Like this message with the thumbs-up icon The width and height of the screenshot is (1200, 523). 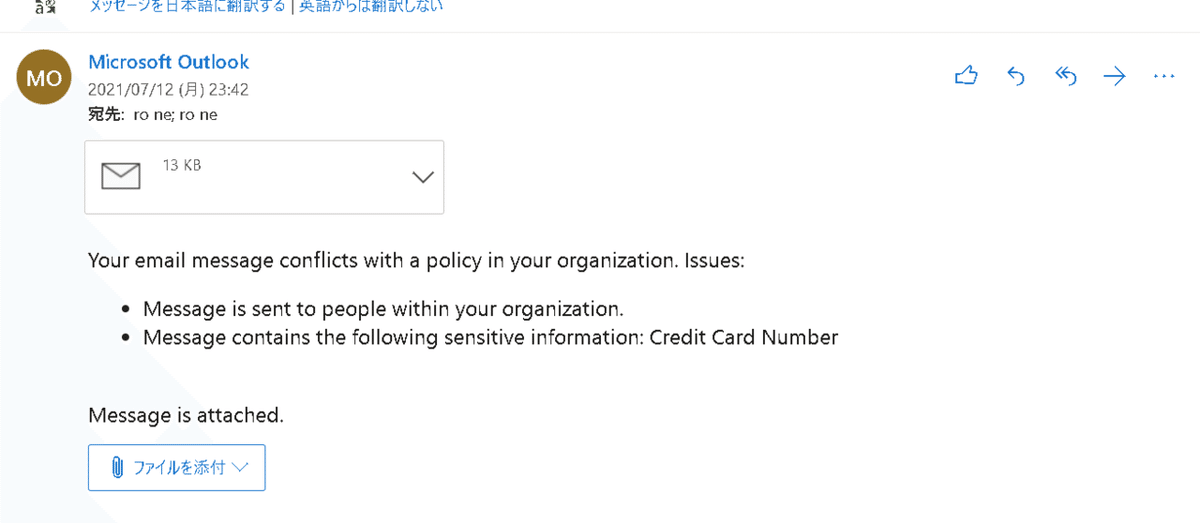[x=966, y=76]
